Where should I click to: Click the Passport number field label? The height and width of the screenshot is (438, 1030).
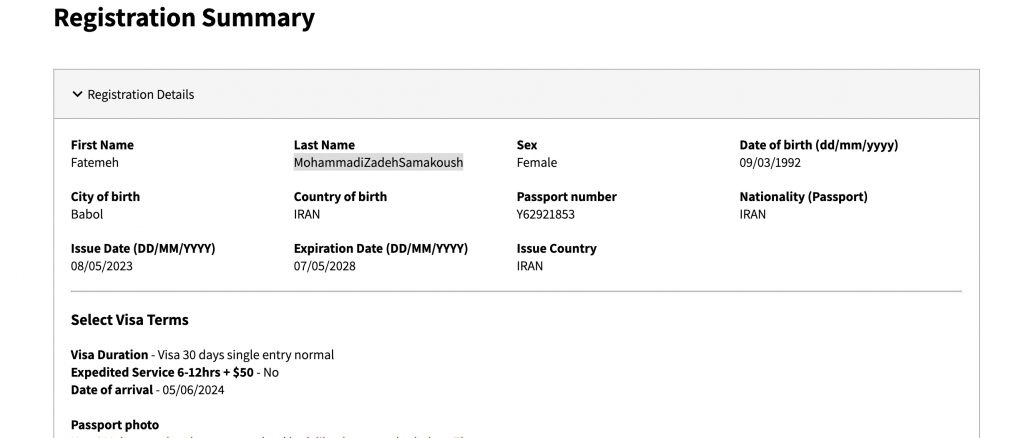pos(567,197)
